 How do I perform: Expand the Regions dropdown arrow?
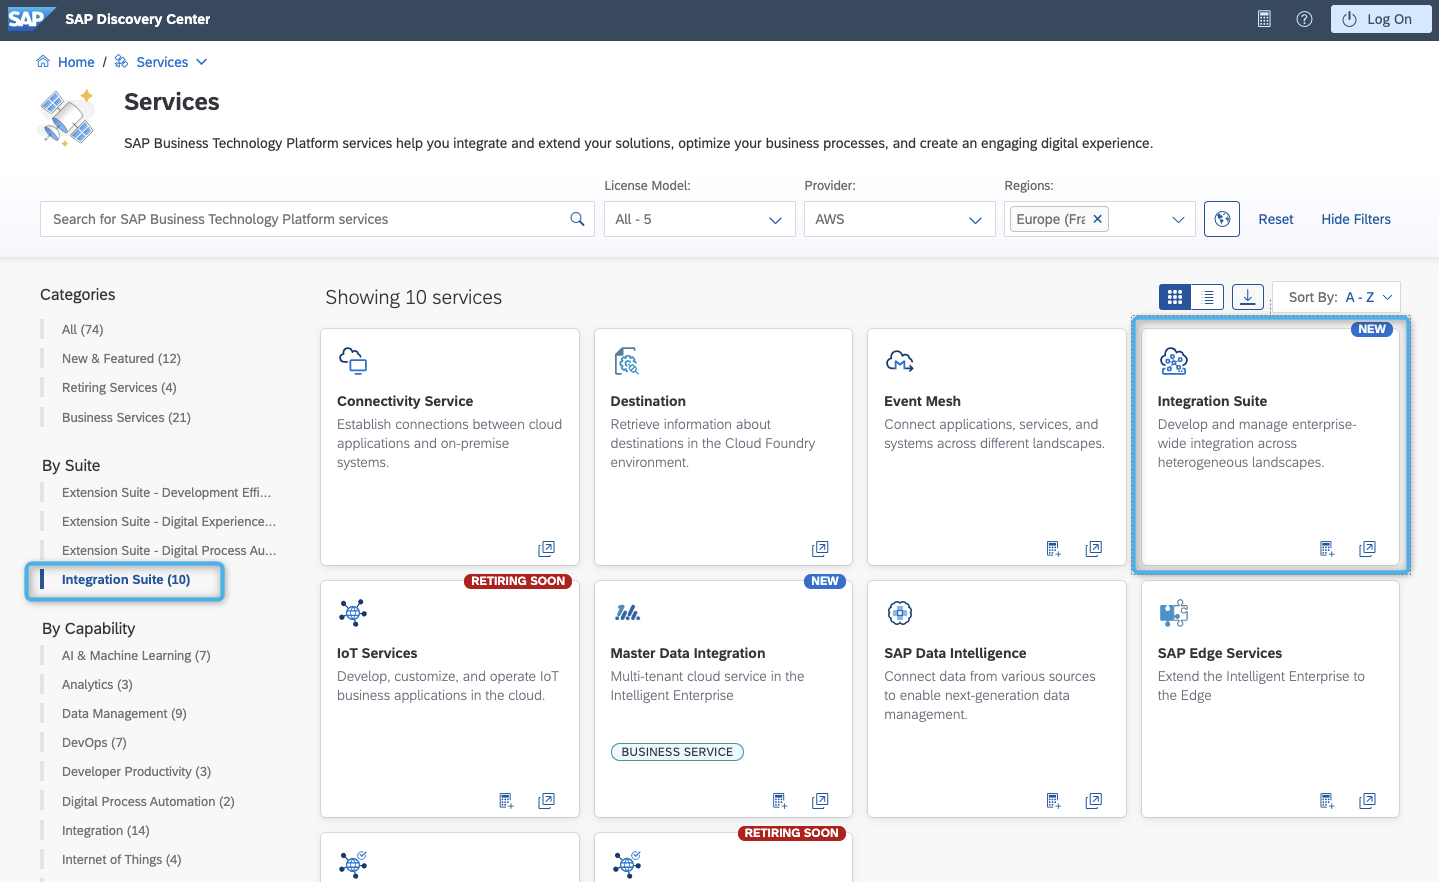click(x=1178, y=219)
